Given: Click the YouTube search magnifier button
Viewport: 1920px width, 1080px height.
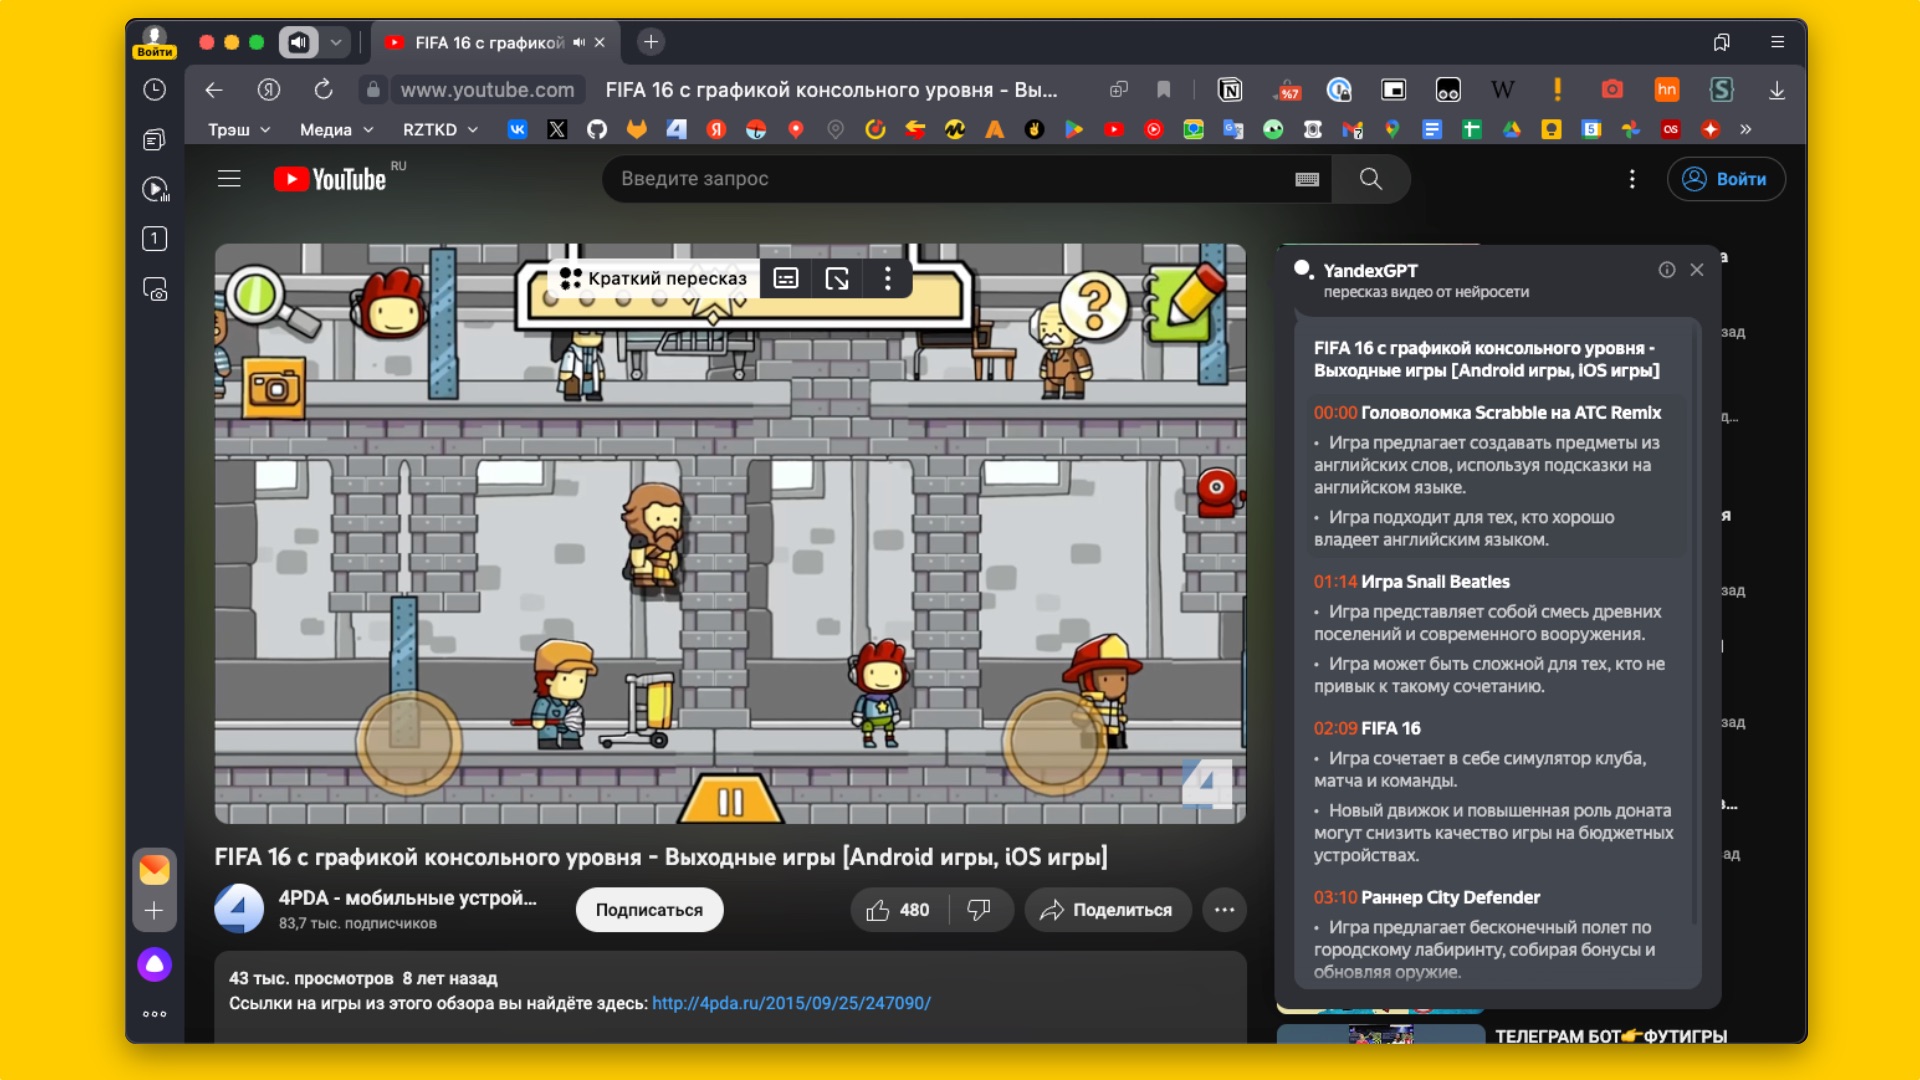Looking at the screenshot, I should pyautogui.click(x=1371, y=179).
